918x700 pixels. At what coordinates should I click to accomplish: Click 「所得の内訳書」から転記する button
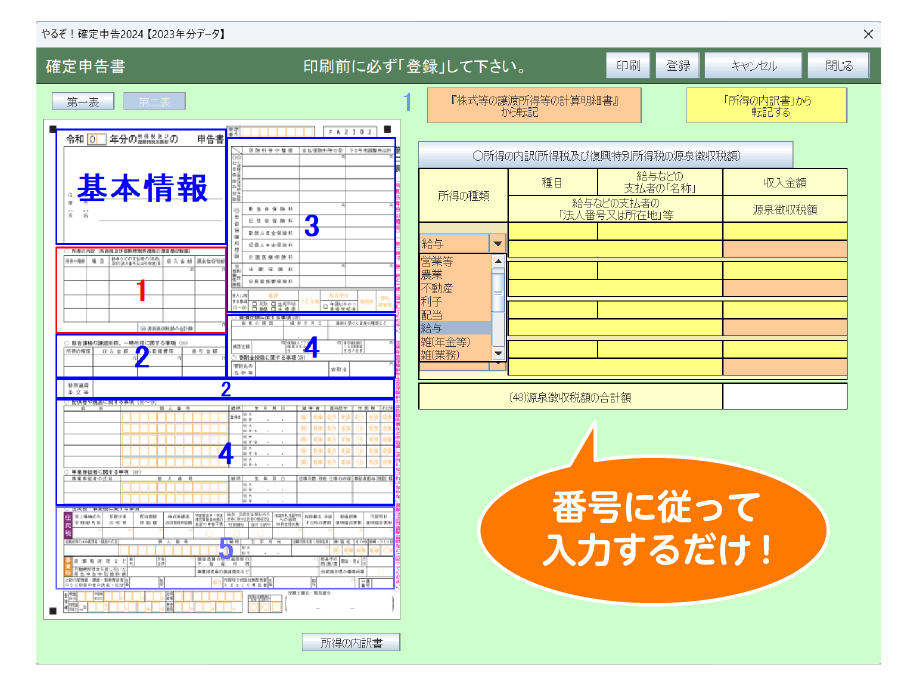766,105
